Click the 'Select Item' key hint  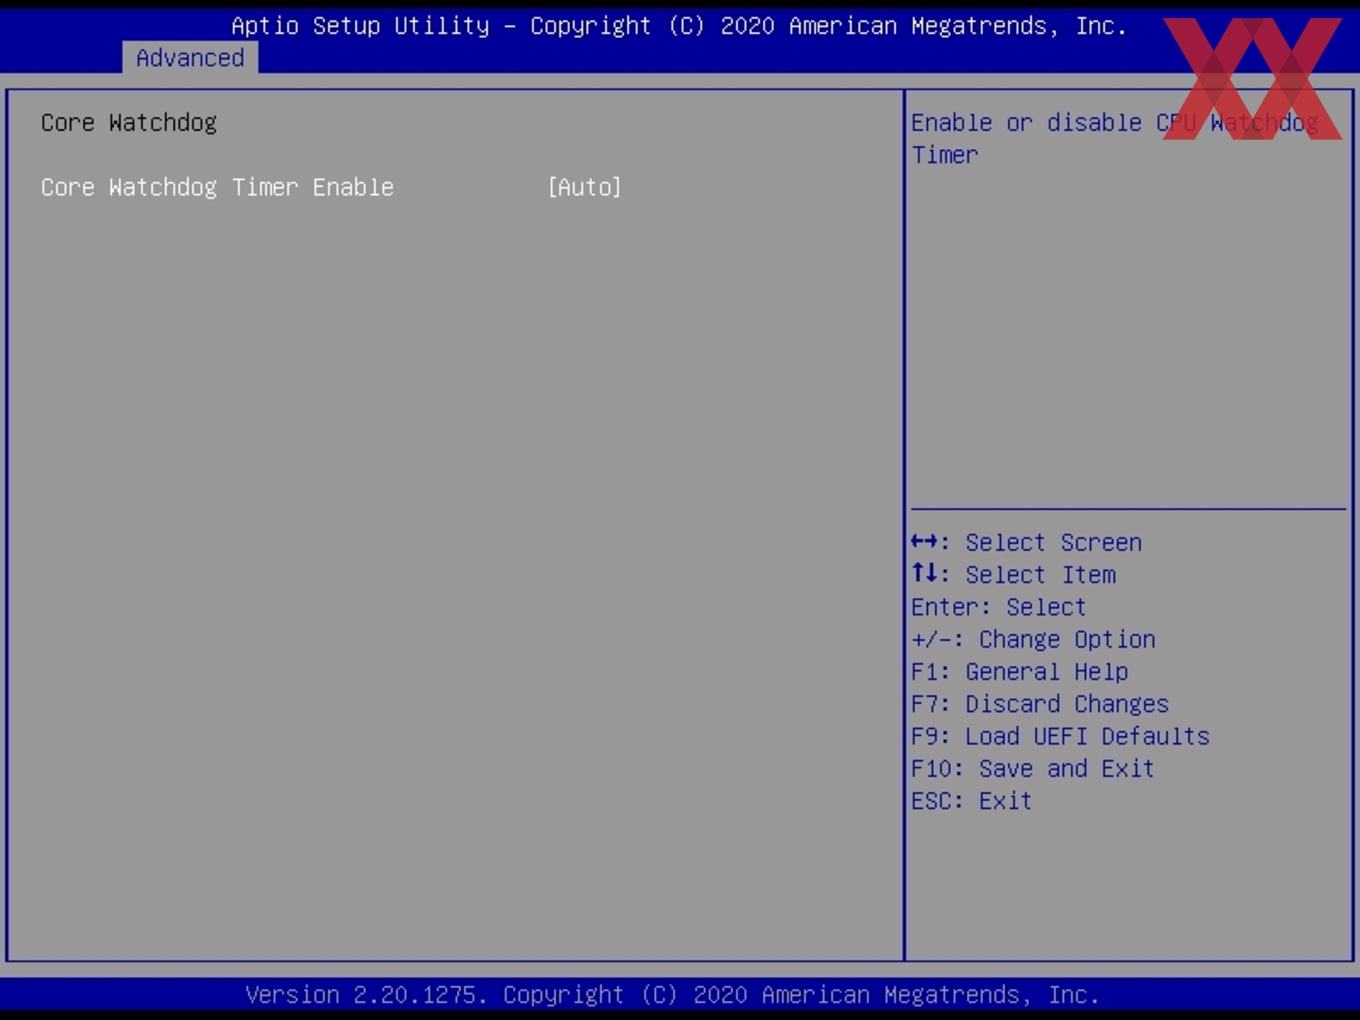pos(1013,575)
